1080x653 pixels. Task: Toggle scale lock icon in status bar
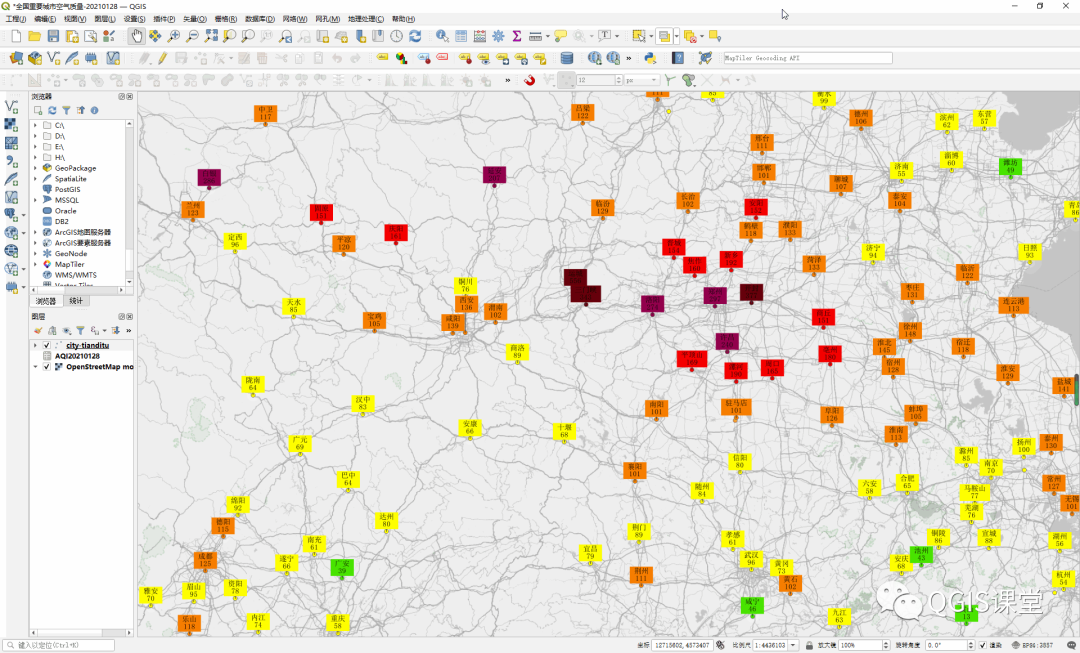tap(809, 645)
